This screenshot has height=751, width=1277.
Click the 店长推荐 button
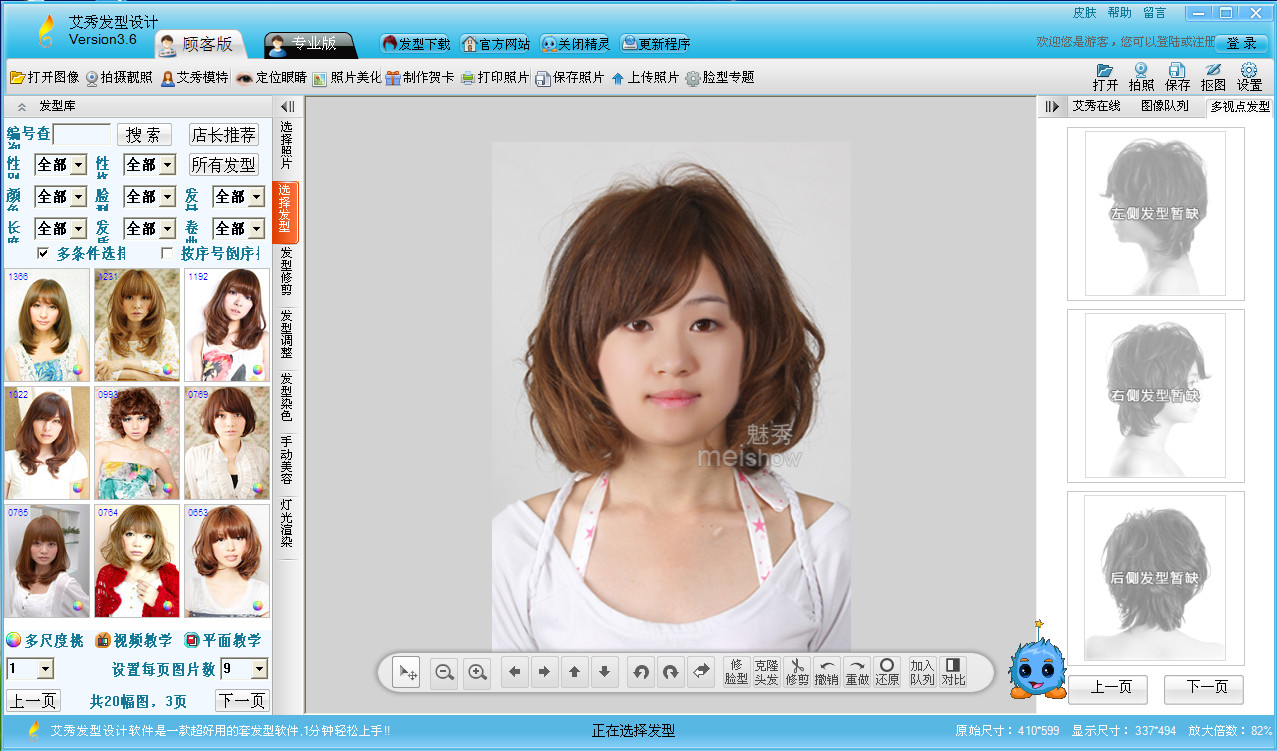pyautogui.click(x=224, y=135)
